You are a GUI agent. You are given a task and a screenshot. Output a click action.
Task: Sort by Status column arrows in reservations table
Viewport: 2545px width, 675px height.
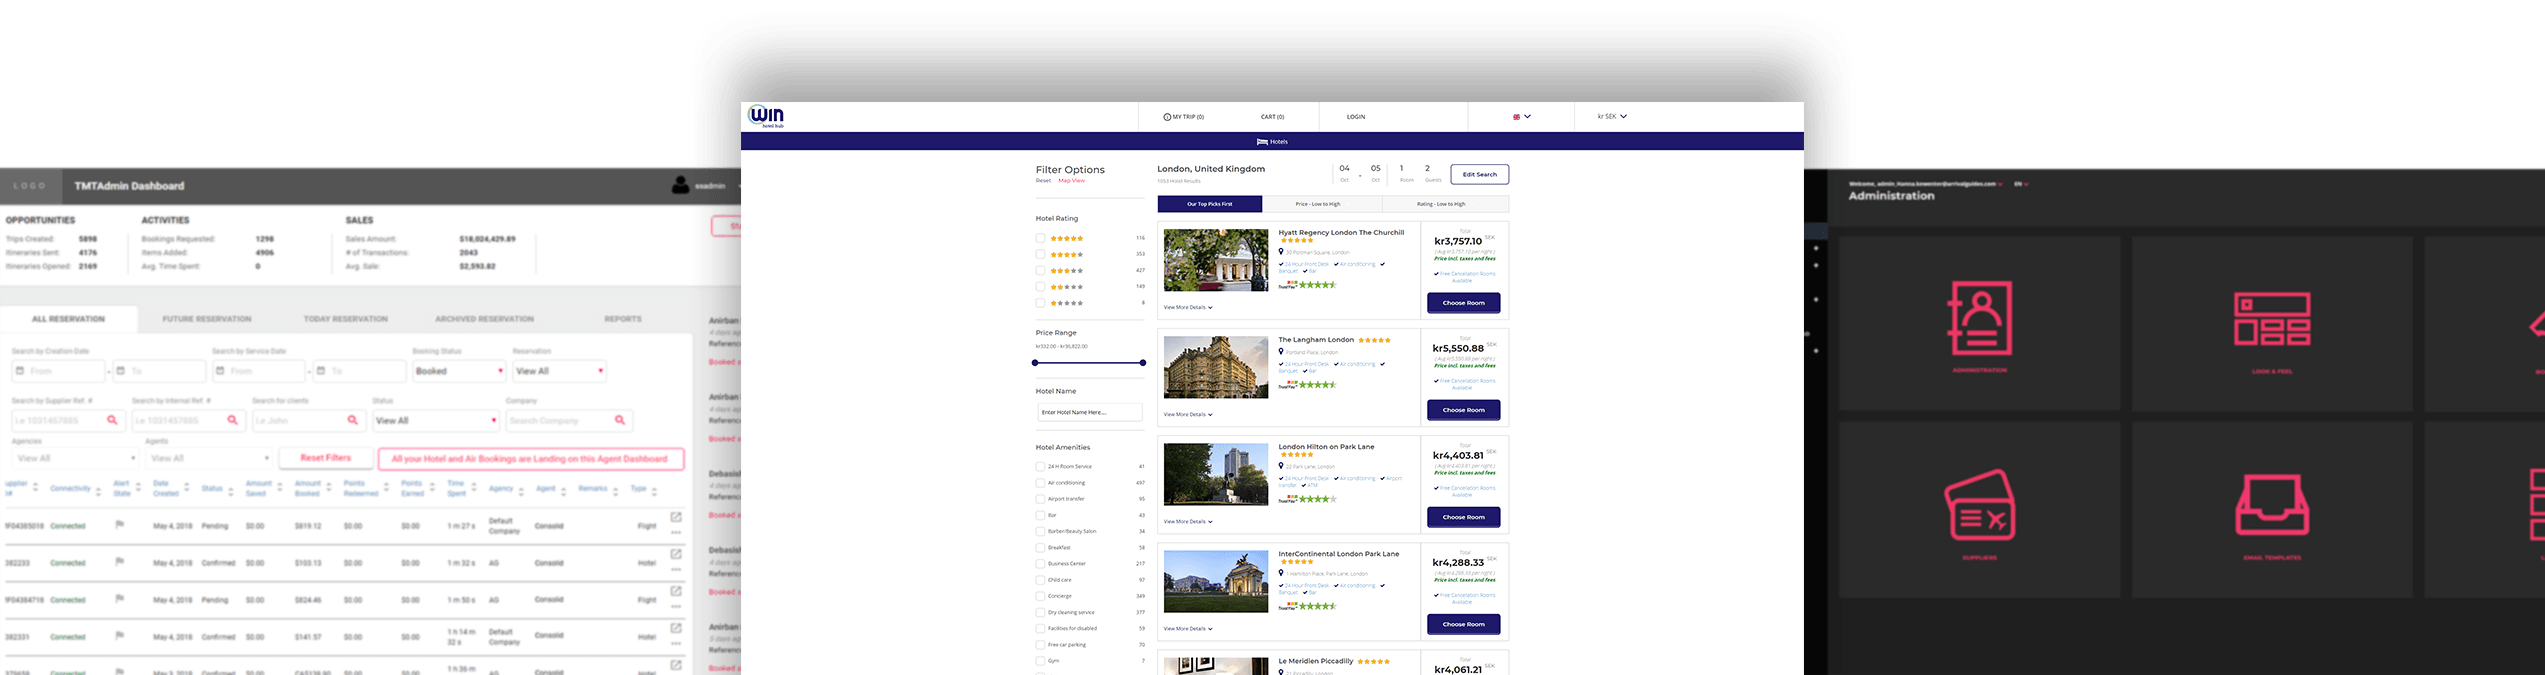click(231, 490)
